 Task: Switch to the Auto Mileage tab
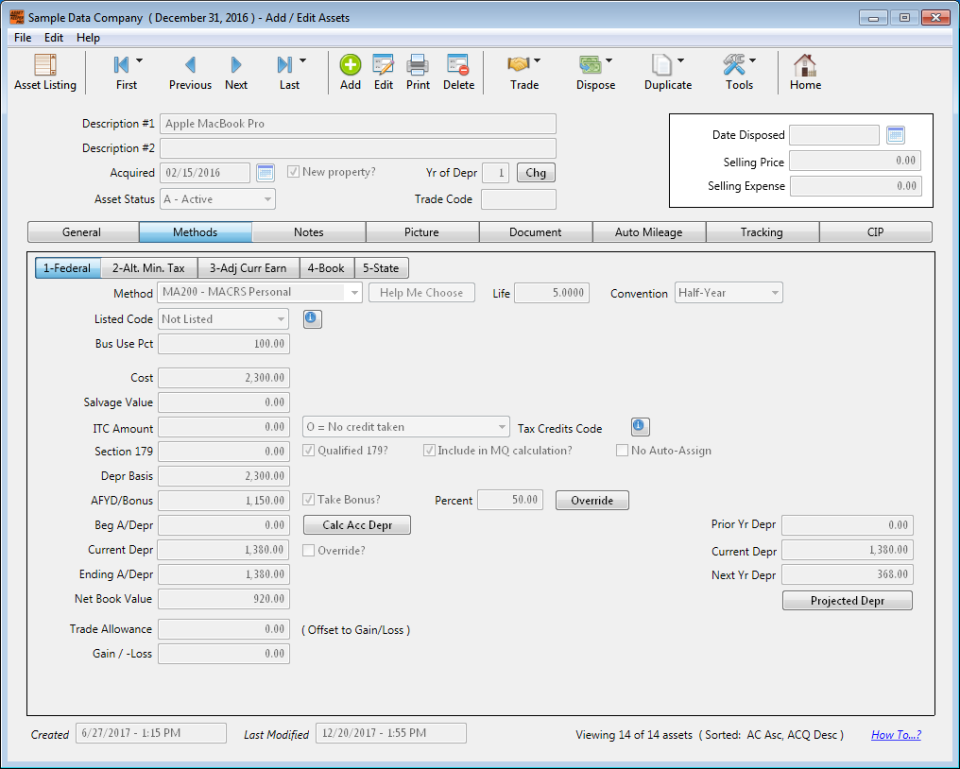[x=648, y=231]
